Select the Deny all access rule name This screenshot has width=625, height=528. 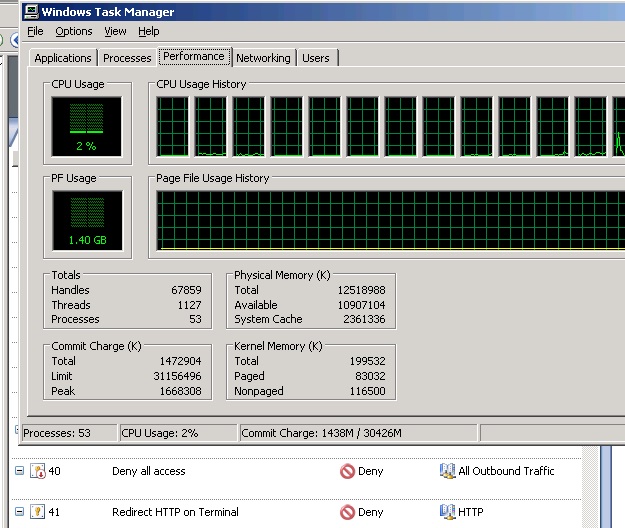pyautogui.click(x=149, y=471)
